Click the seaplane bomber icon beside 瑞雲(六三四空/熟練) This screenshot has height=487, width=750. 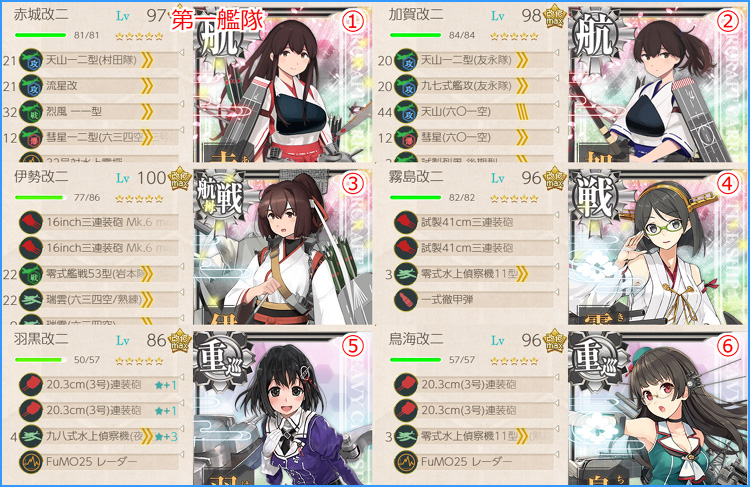(31, 300)
